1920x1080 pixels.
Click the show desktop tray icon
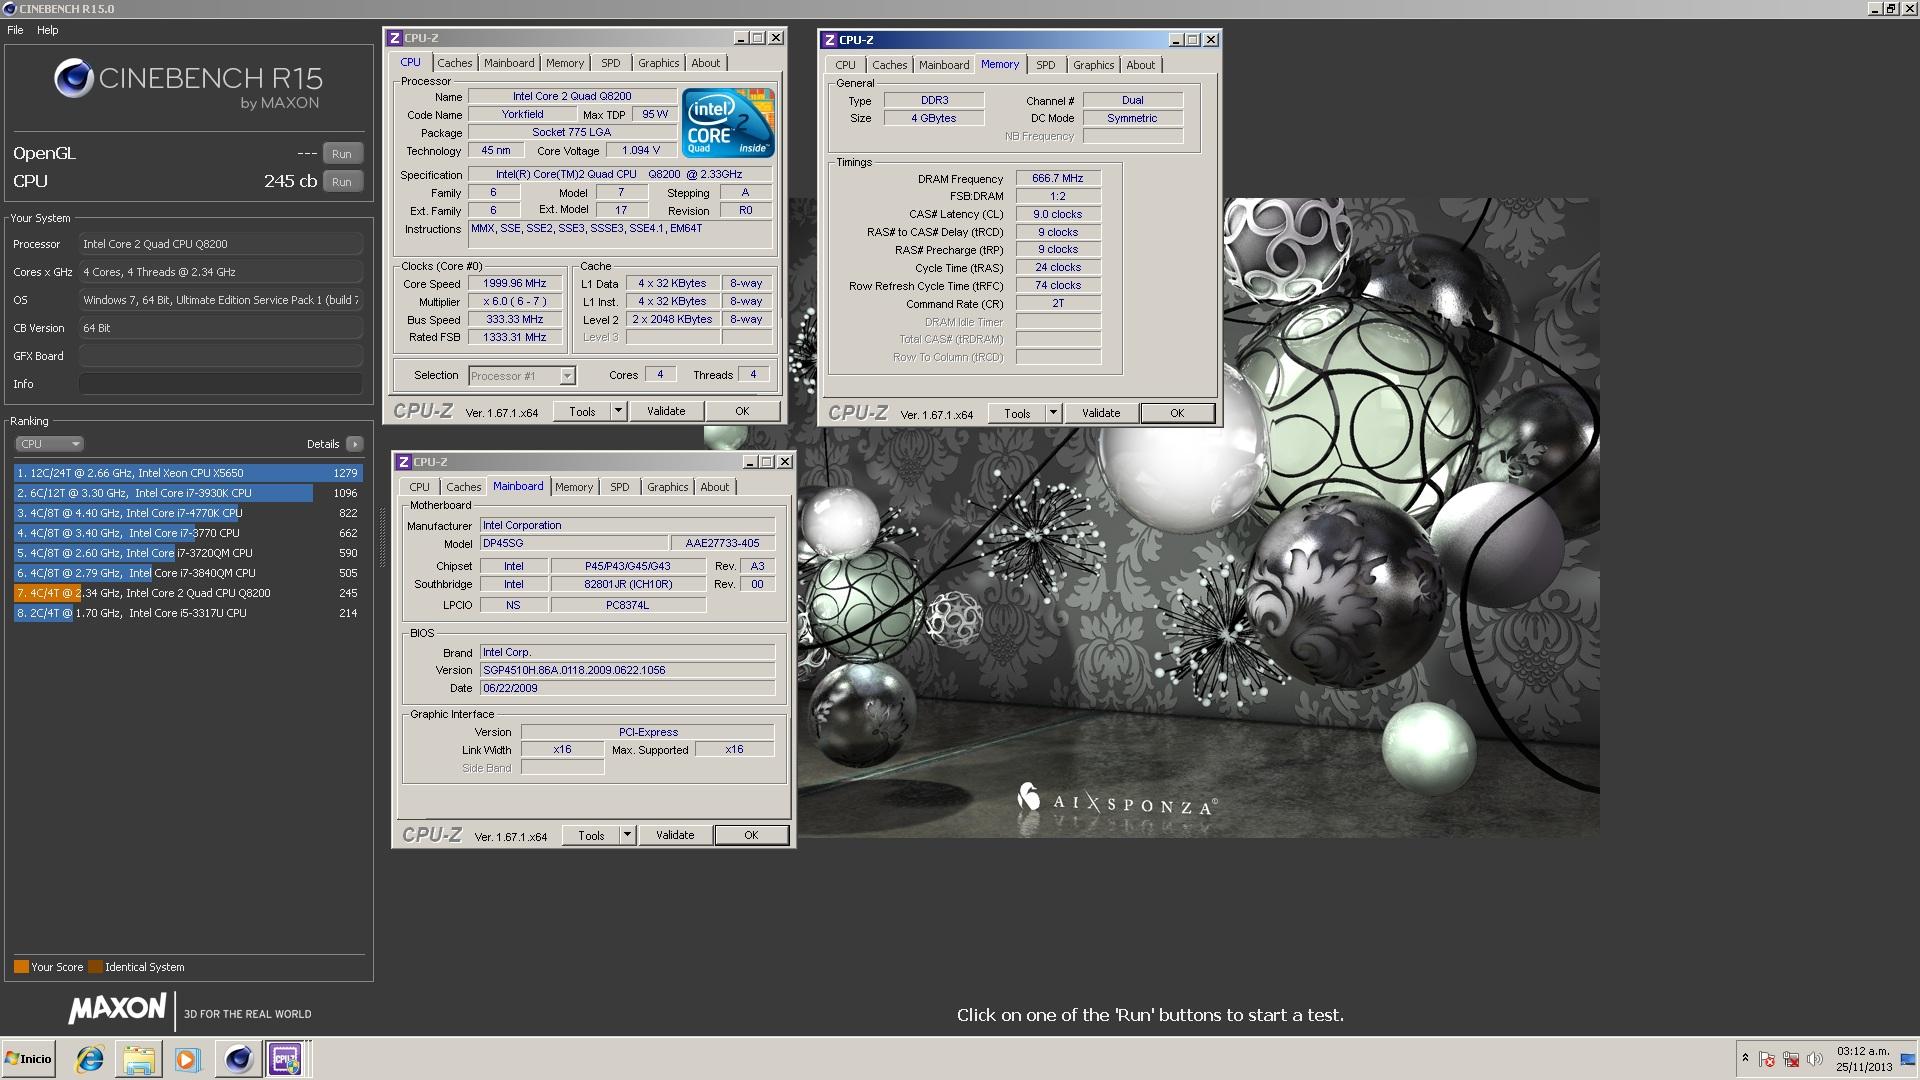pyautogui.click(x=1909, y=1059)
